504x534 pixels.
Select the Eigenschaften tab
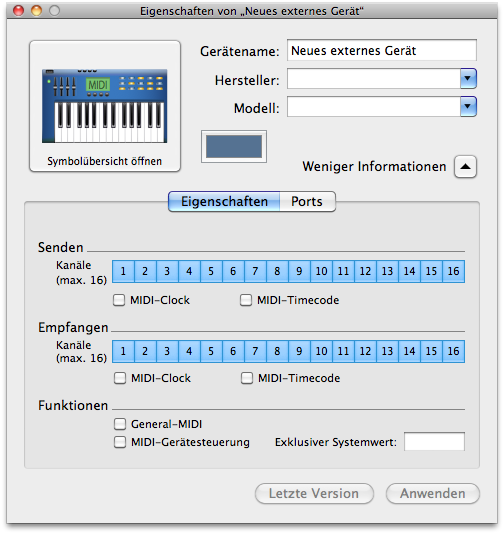click(224, 202)
